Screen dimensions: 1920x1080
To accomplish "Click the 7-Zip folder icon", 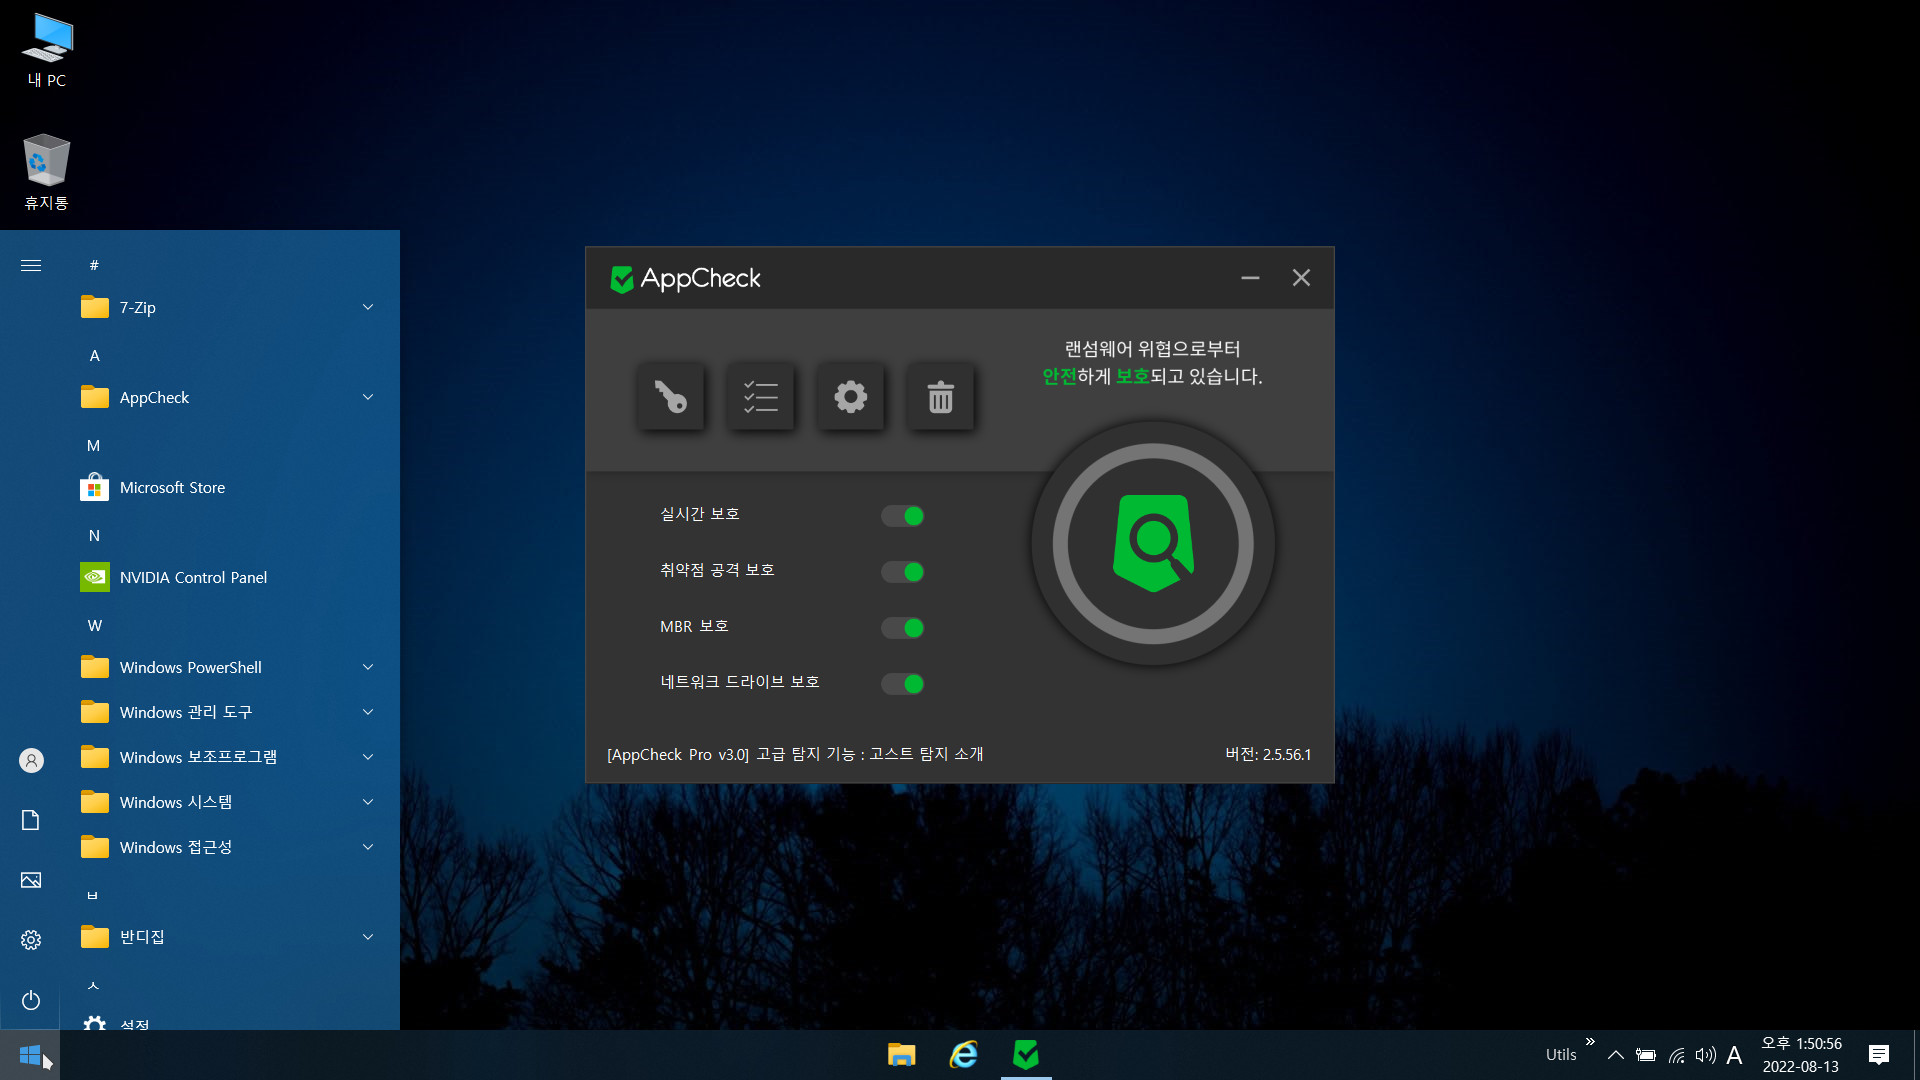I will [x=95, y=307].
